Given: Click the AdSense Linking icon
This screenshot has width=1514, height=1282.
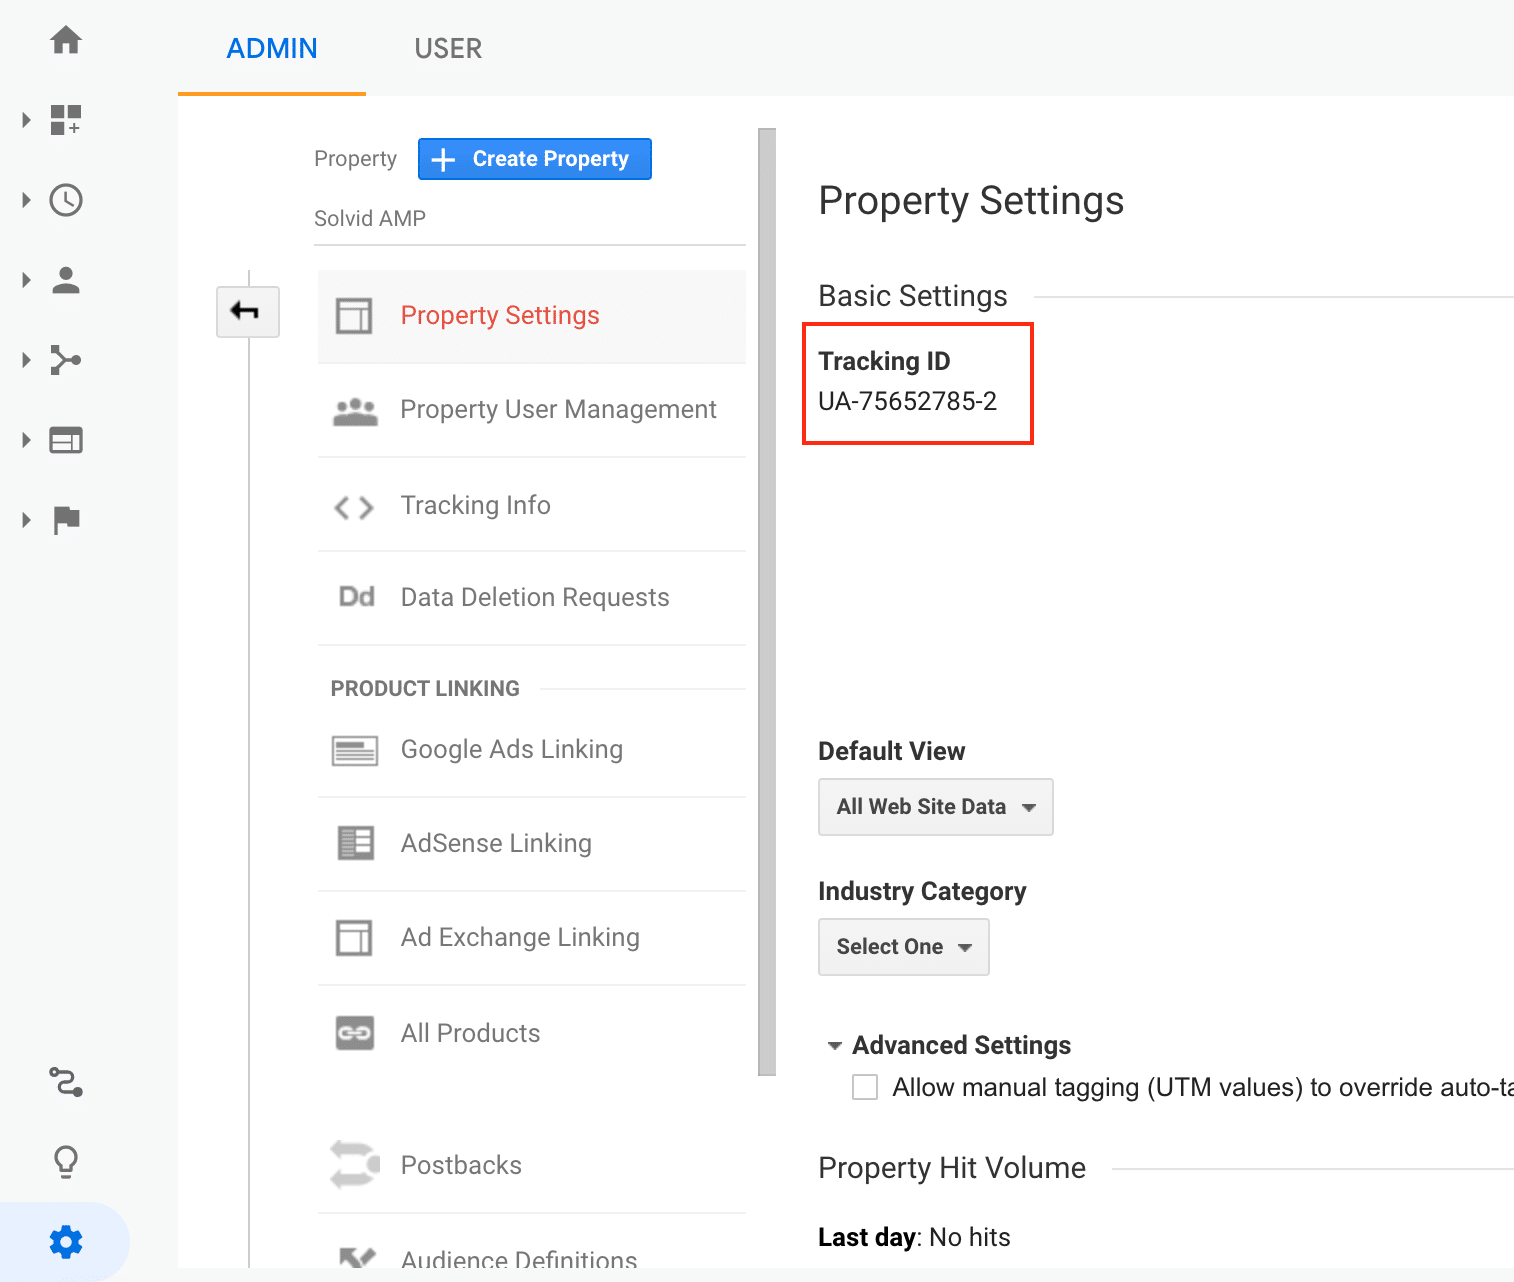Looking at the screenshot, I should coord(355,843).
